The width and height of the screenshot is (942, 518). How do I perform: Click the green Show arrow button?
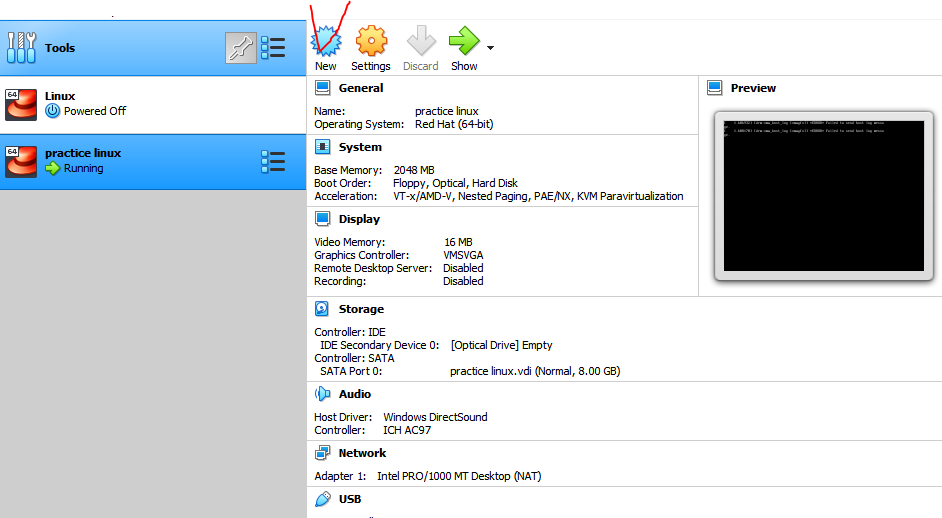464,41
